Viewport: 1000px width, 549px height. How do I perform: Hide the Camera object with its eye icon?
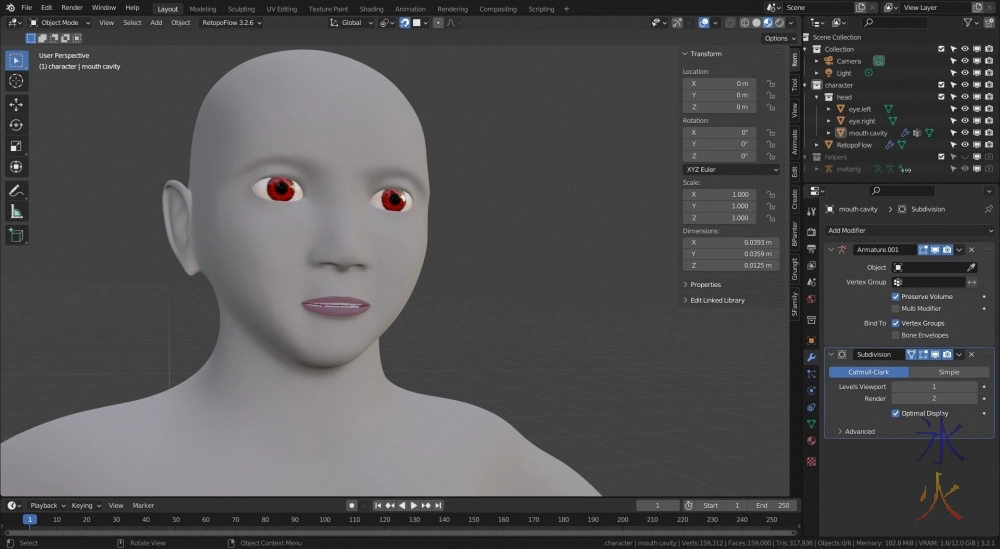(964, 61)
